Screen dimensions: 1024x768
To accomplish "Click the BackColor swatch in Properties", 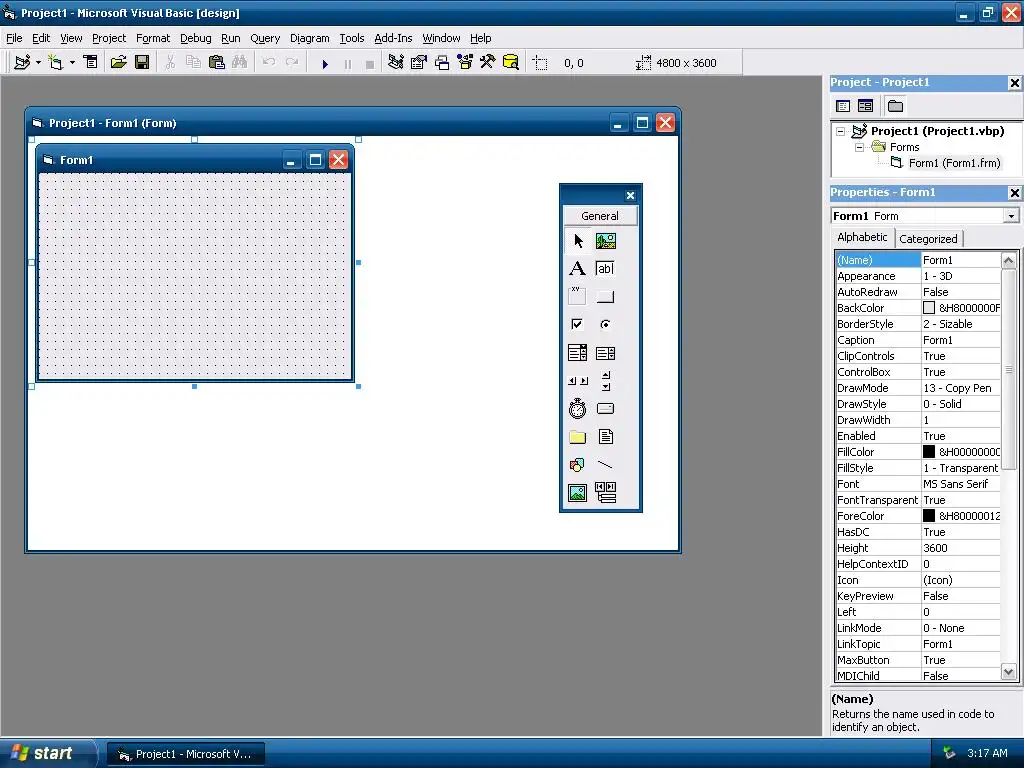I will point(929,308).
